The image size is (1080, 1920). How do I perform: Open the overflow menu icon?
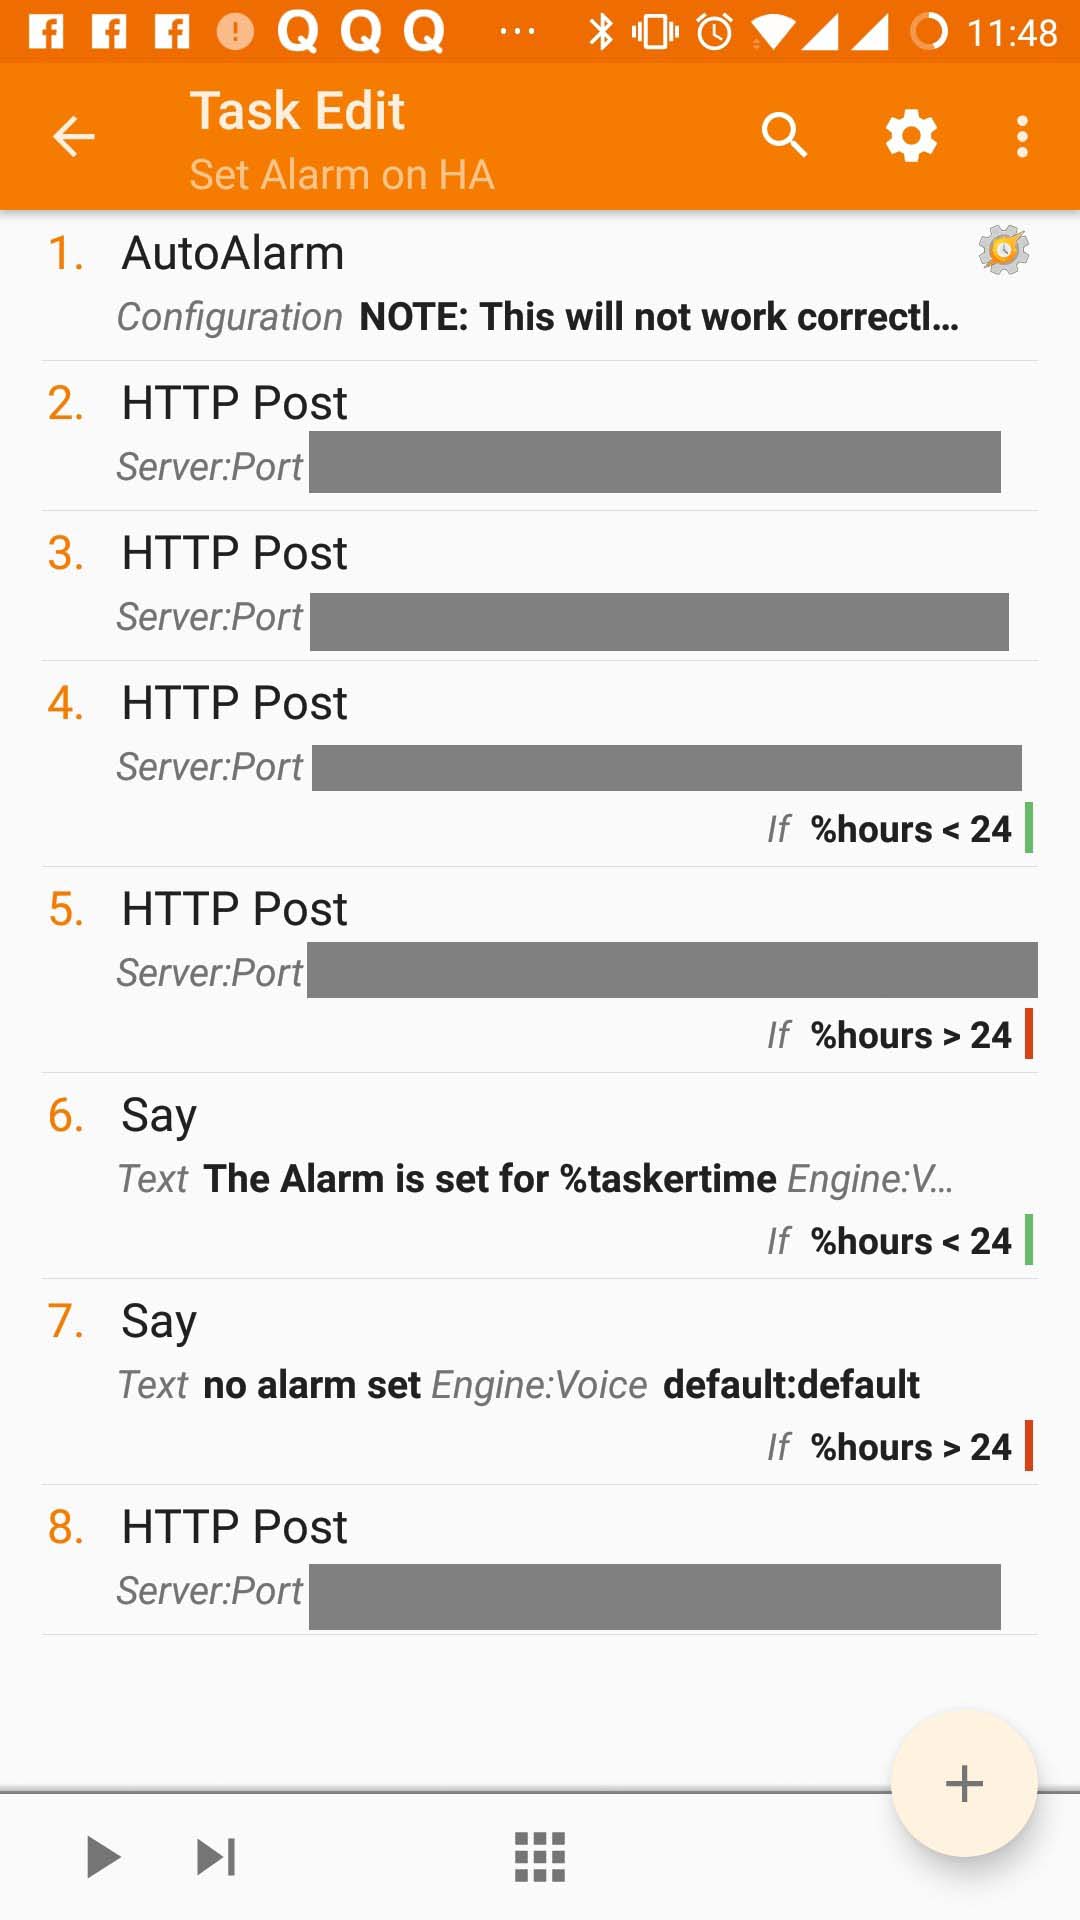click(1021, 135)
